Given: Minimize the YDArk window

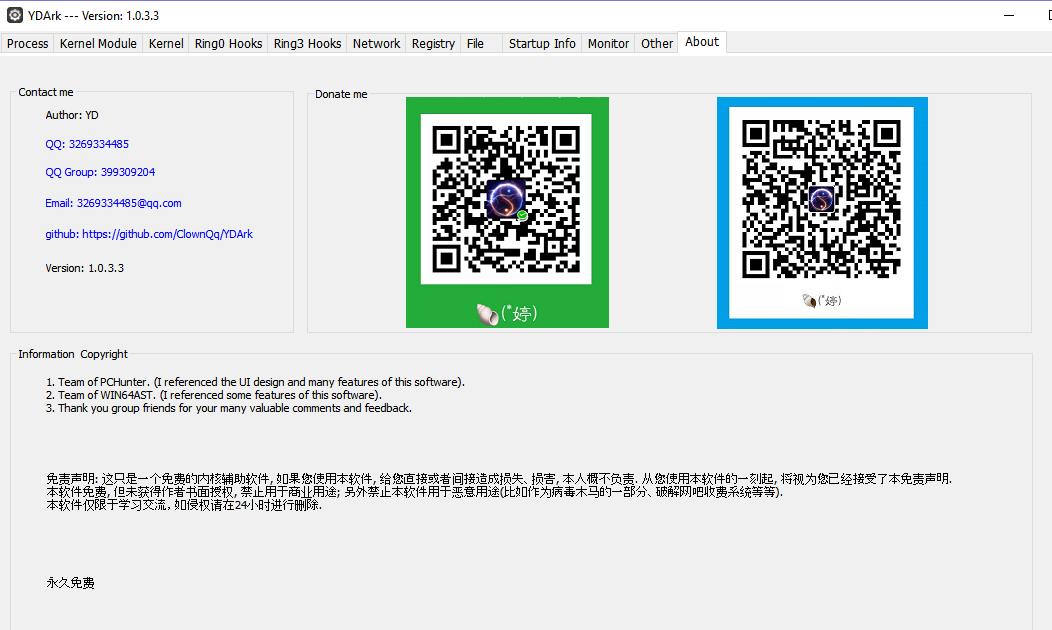Looking at the screenshot, I should point(1008,15).
